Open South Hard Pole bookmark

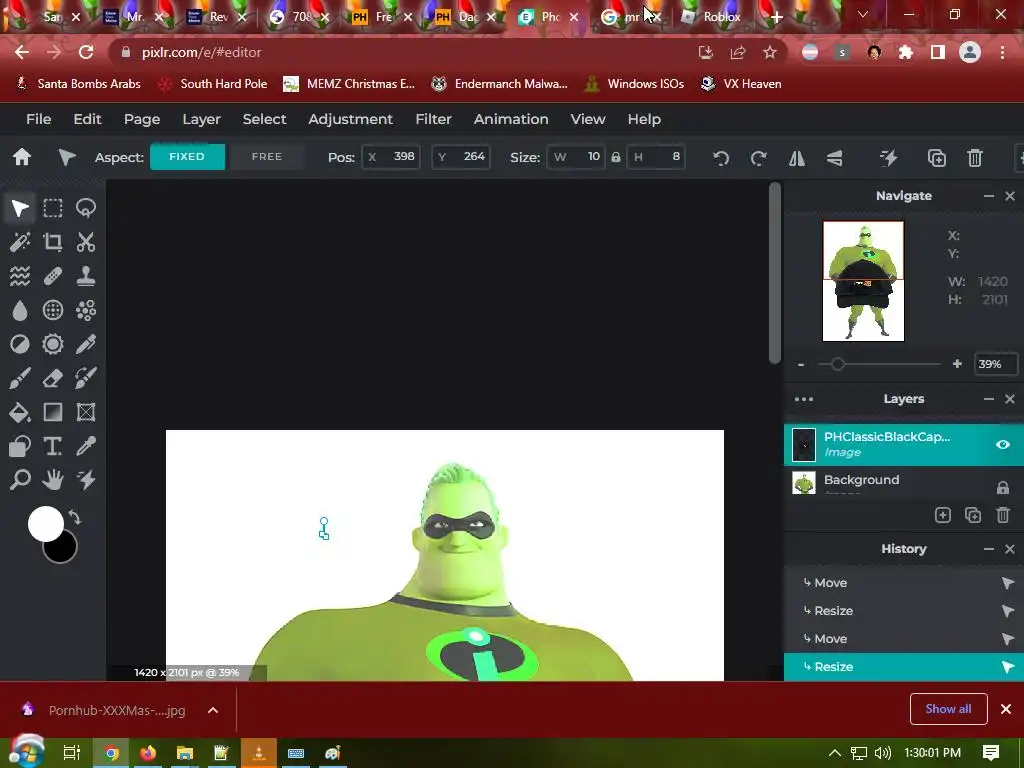[x=214, y=84]
